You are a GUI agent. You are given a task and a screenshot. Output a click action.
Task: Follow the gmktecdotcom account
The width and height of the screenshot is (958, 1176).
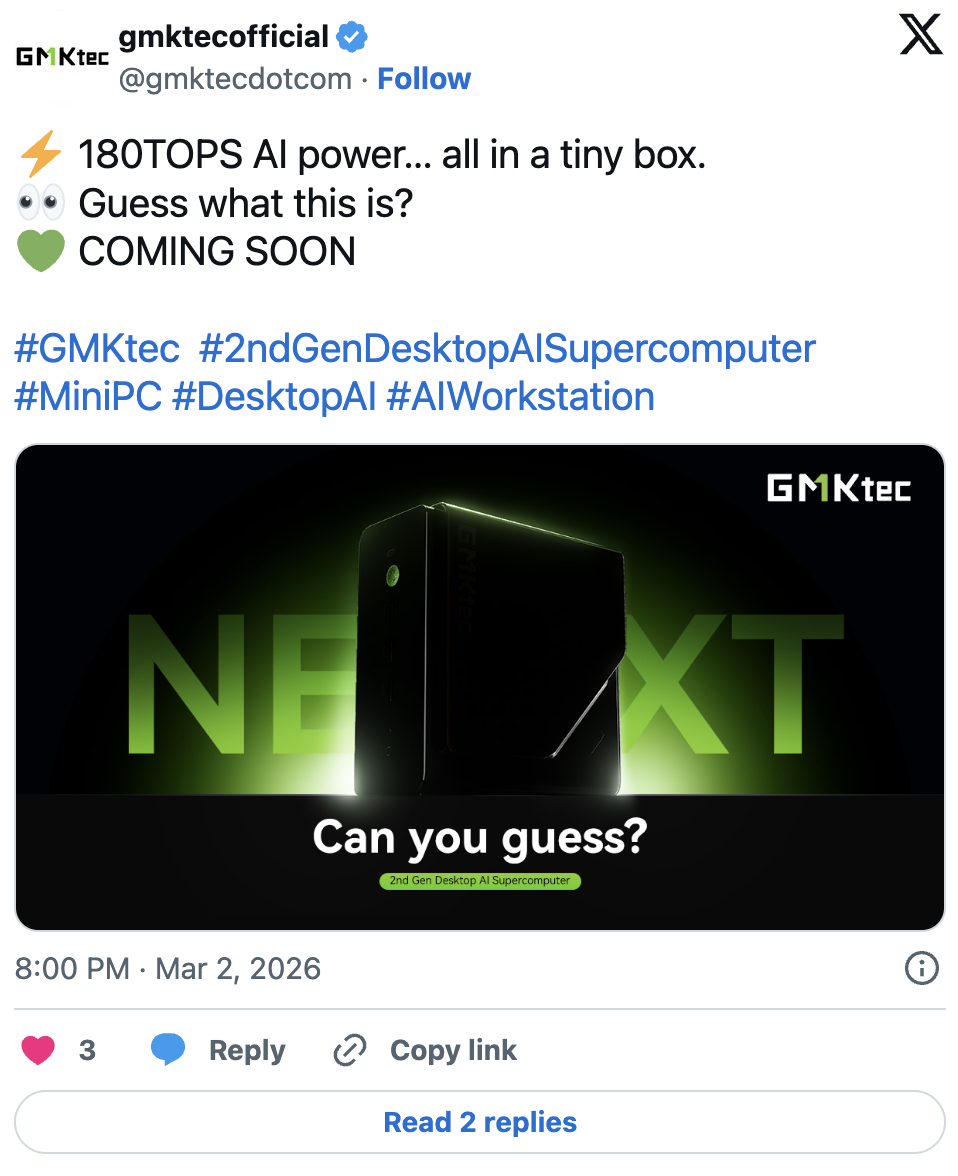[x=424, y=79]
